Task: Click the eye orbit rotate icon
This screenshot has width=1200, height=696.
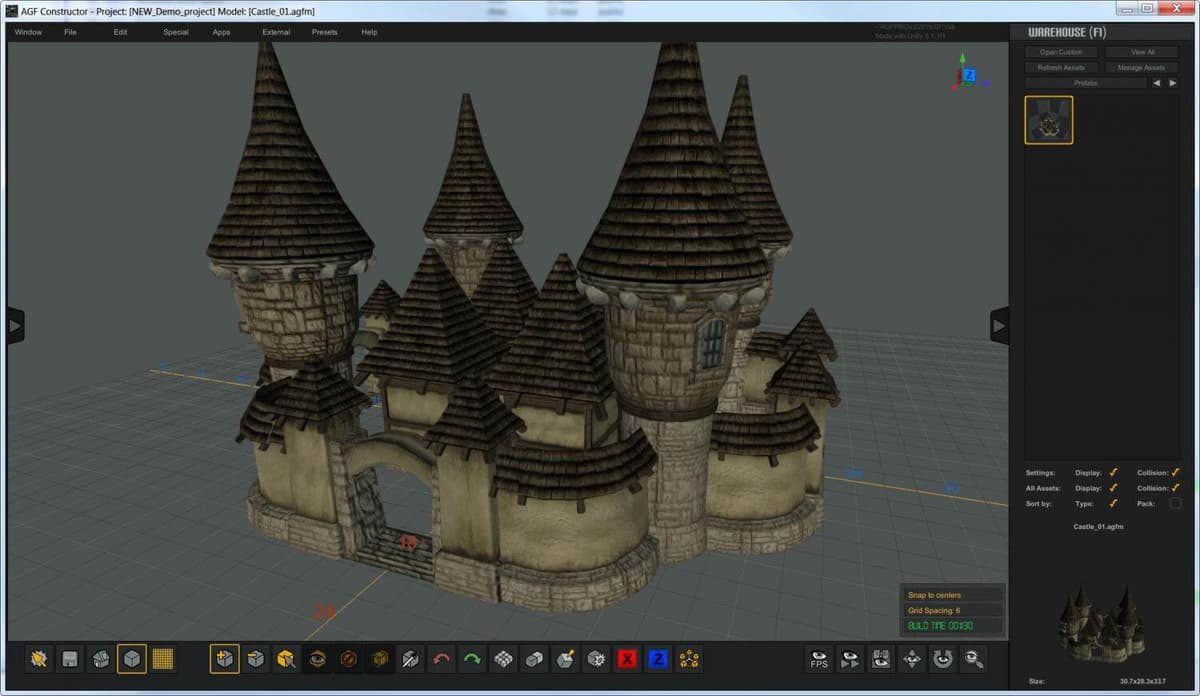Action: coord(944,658)
